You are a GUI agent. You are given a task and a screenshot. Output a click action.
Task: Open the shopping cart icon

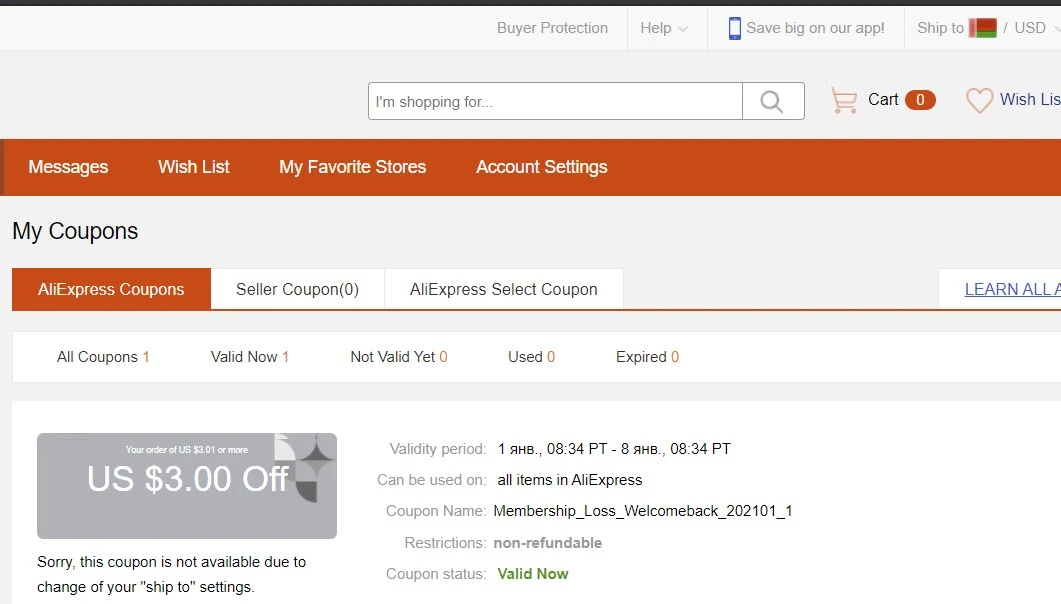tap(844, 101)
